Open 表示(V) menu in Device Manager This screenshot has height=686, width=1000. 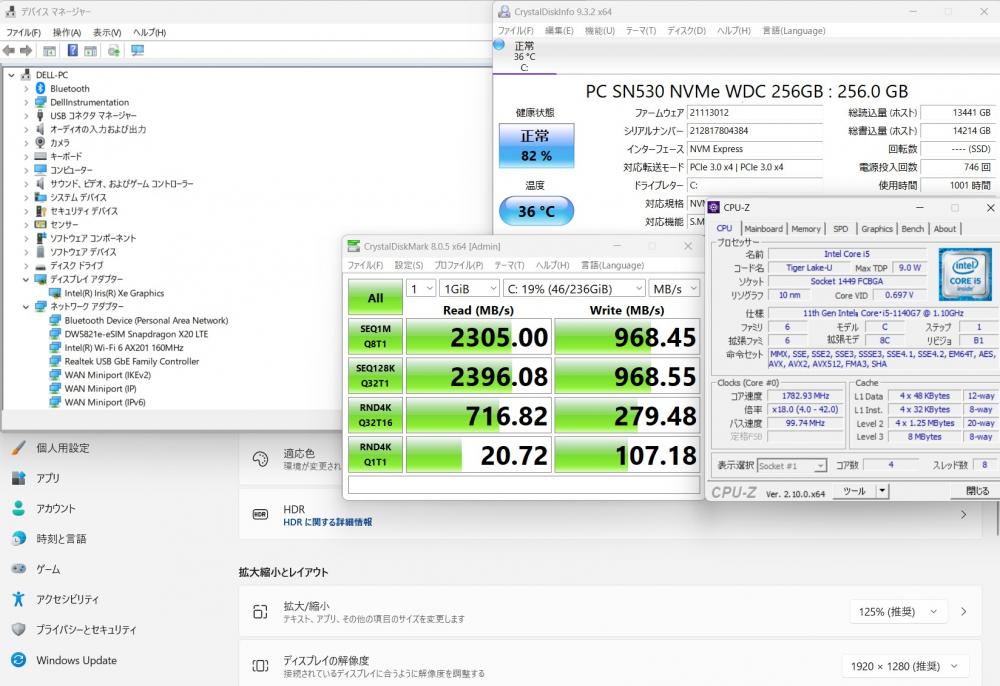coord(107,33)
